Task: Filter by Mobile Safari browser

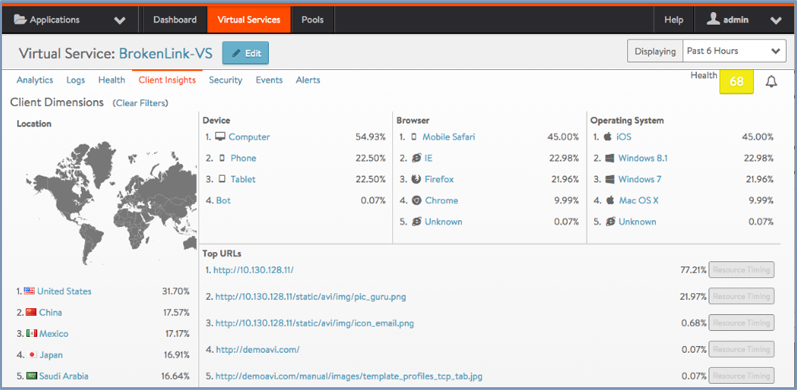Action: [449, 137]
